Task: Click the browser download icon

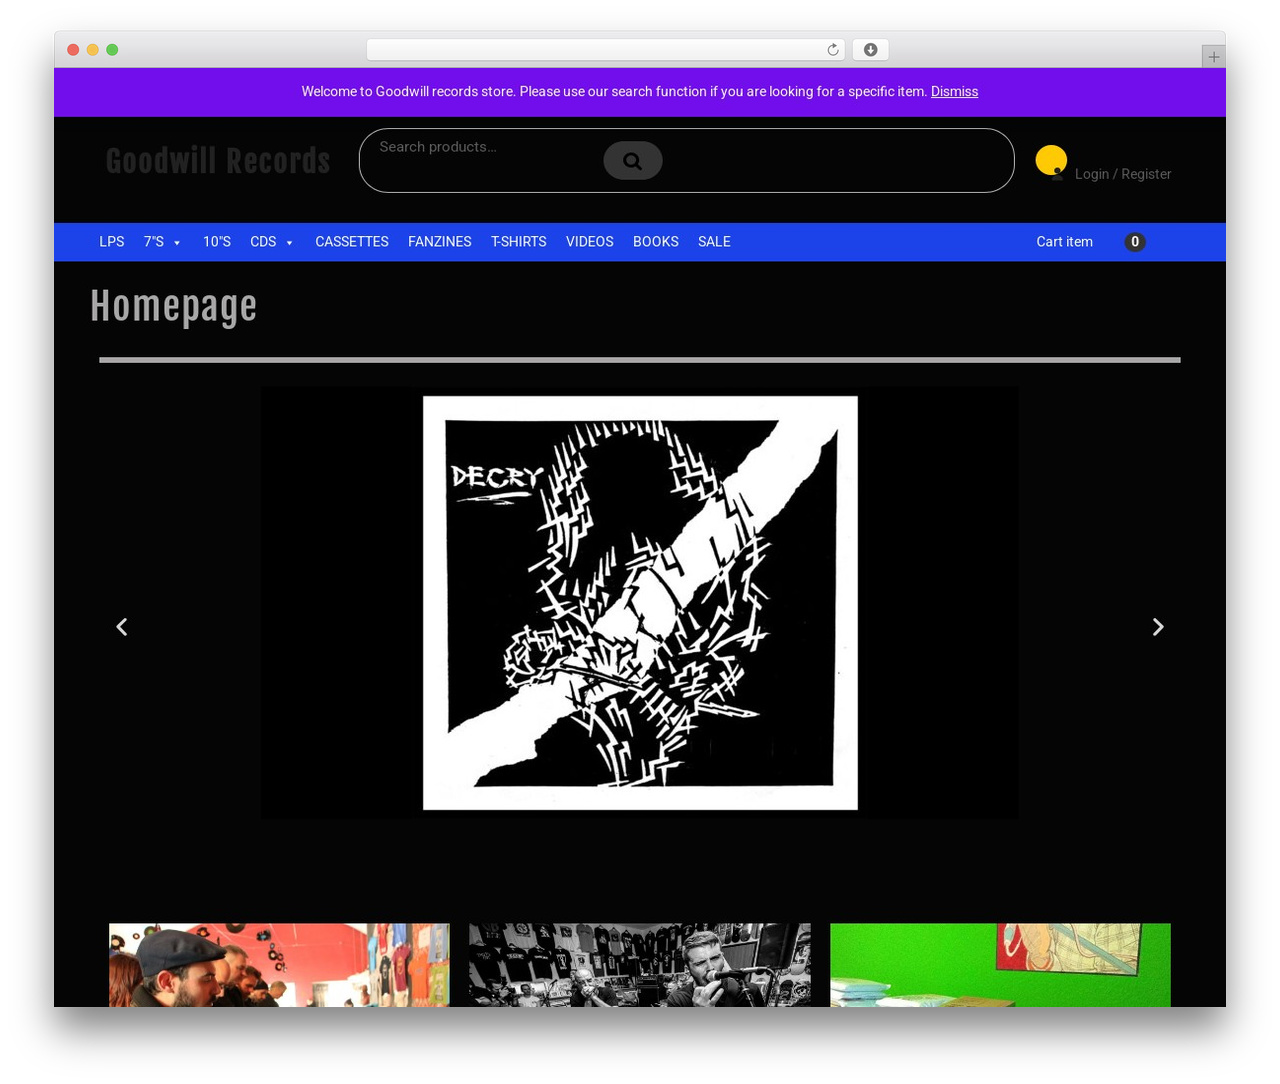Action: (x=870, y=50)
